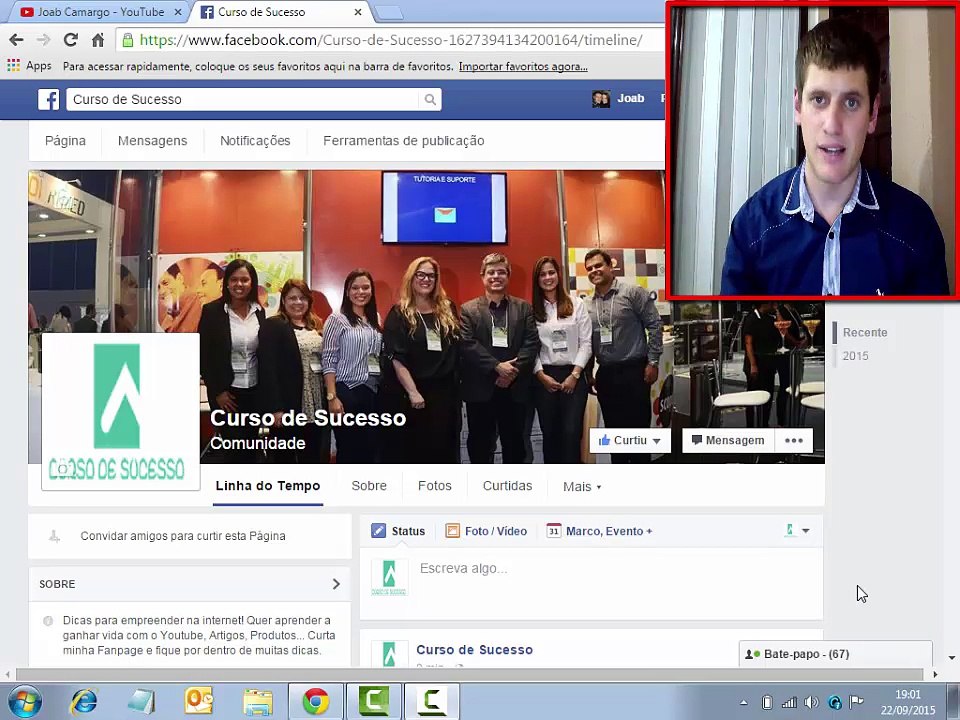Open the Joab profile picture

[x=601, y=99]
